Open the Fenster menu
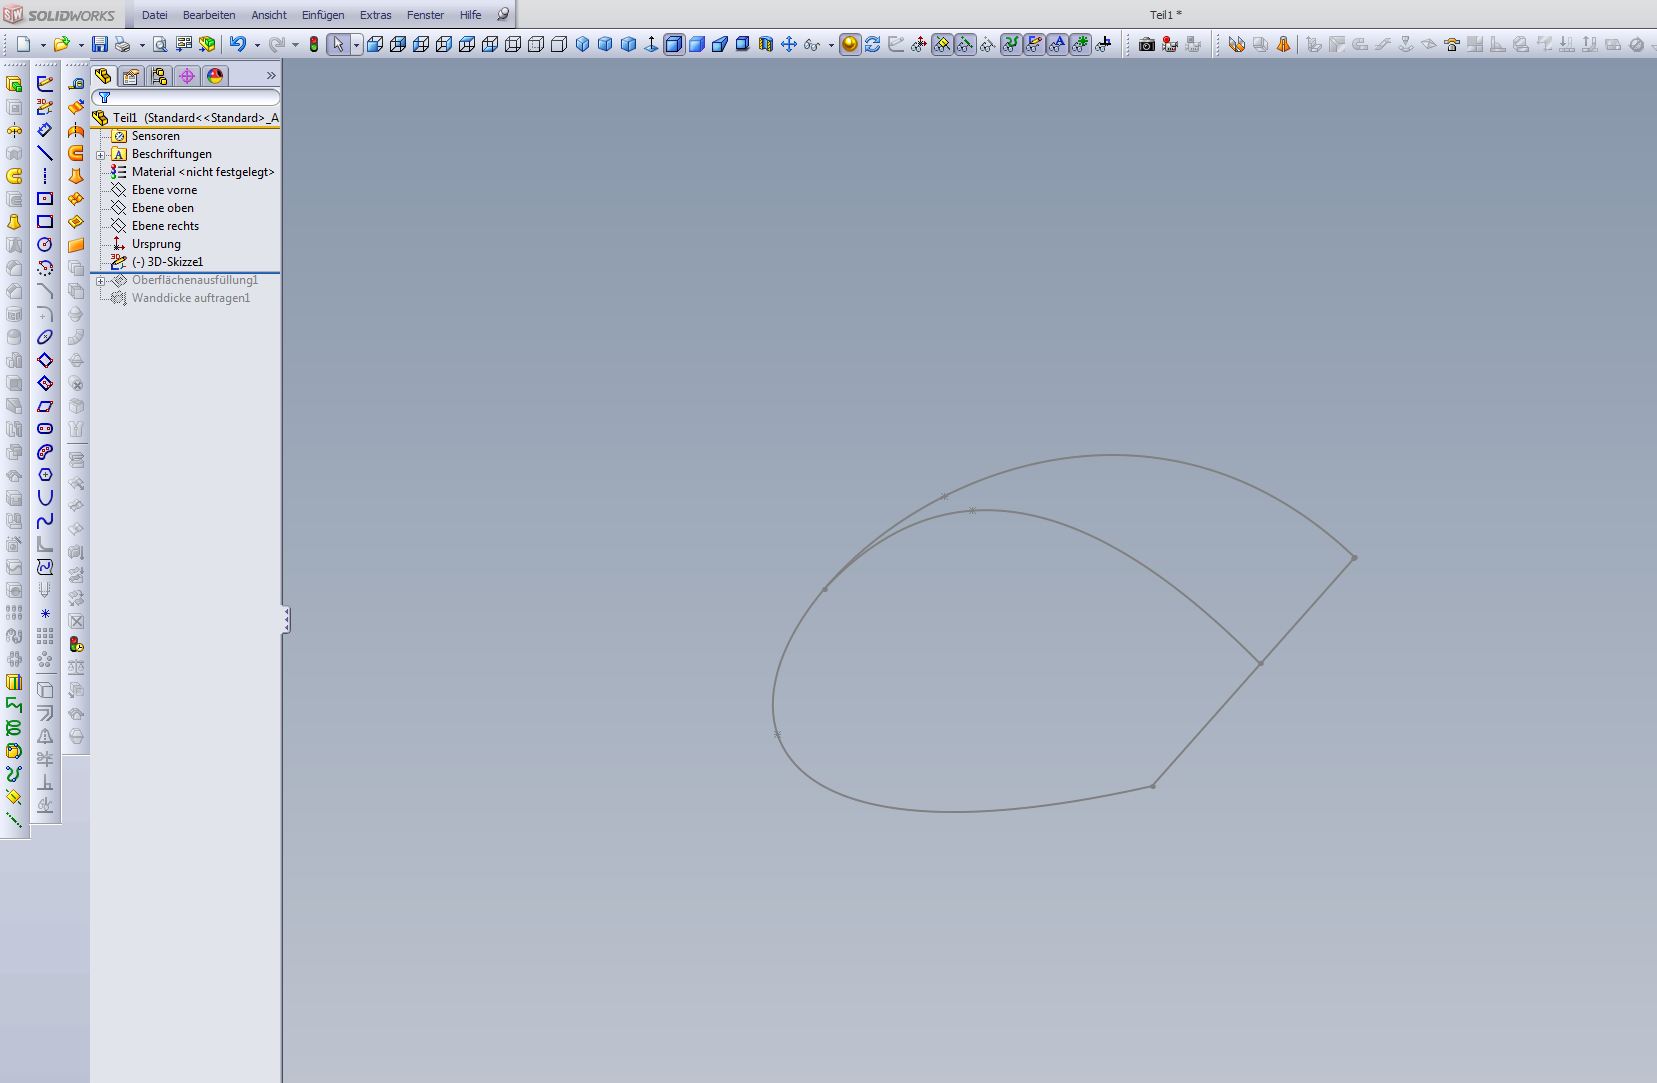The image size is (1657, 1083). 425,15
